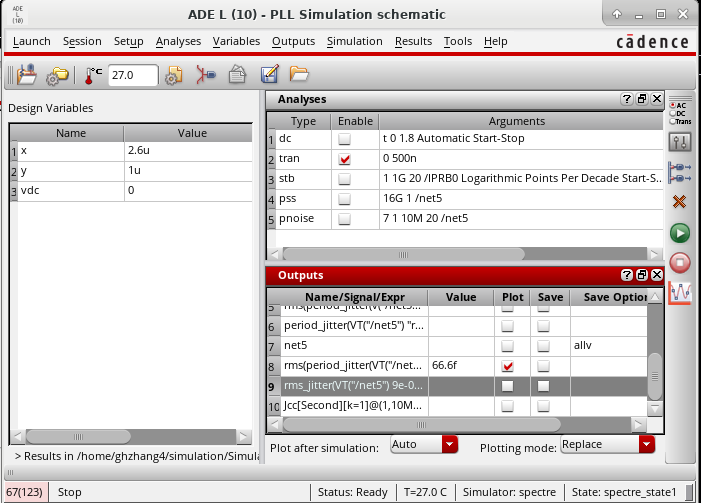The height and width of the screenshot is (503, 701).
Task: Open the setup folder-with-gear toolbar icon
Action: pyautogui.click(x=57, y=75)
